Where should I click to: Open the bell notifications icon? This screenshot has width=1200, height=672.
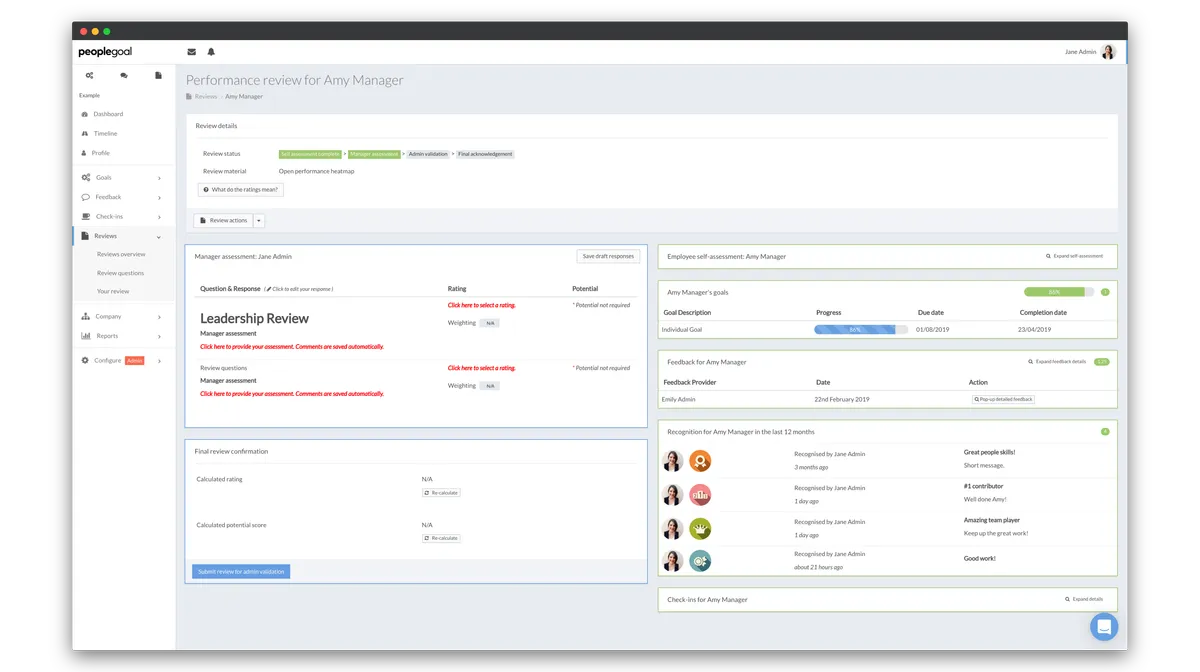[x=211, y=52]
